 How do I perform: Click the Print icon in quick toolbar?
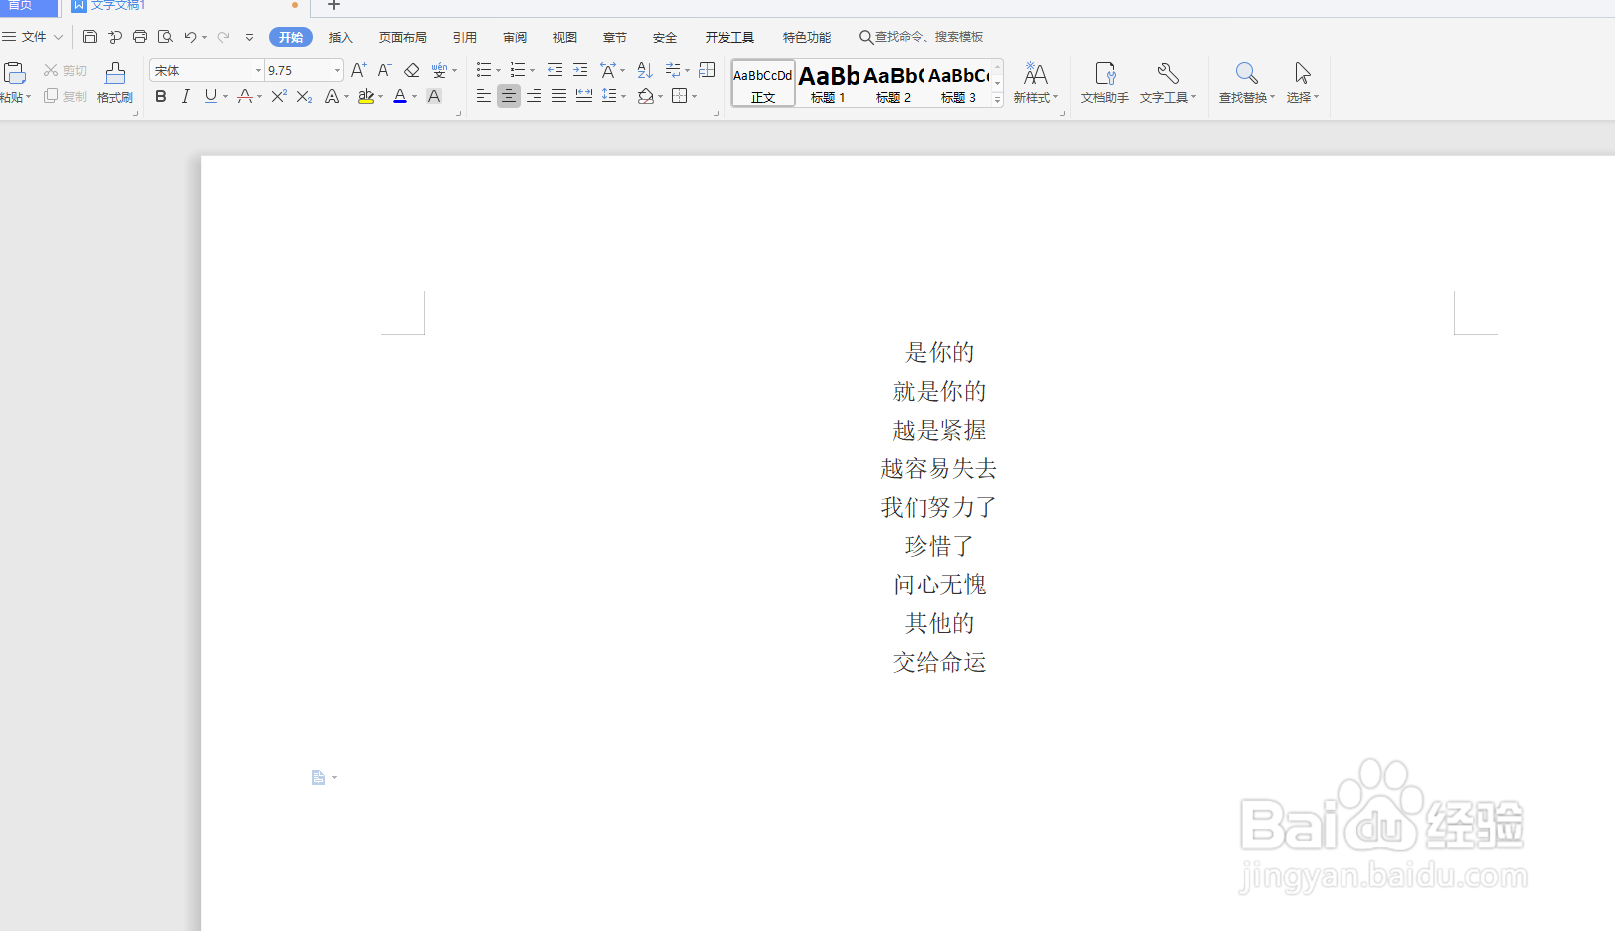coord(140,37)
